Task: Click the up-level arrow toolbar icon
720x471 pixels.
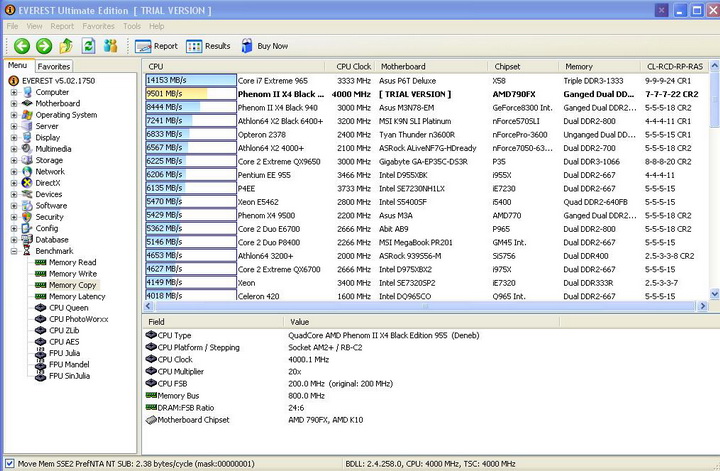Action: click(x=66, y=46)
